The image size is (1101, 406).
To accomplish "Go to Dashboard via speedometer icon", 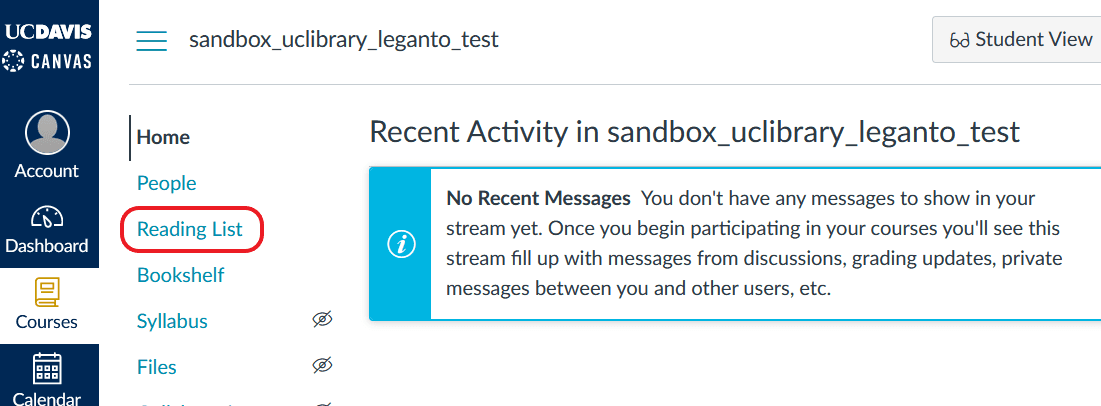I will [x=47, y=218].
